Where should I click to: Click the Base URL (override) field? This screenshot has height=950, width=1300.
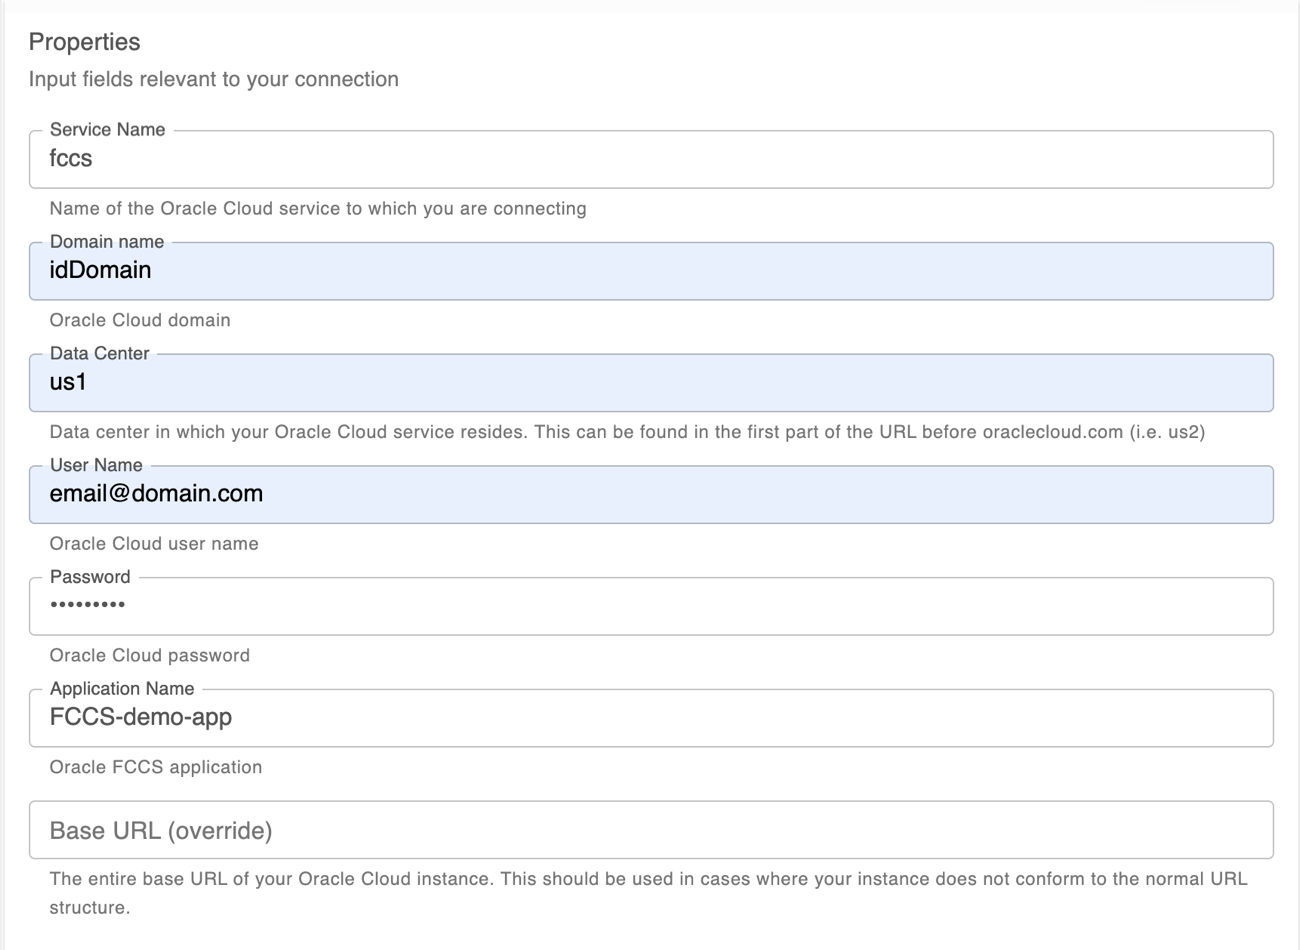(651, 830)
